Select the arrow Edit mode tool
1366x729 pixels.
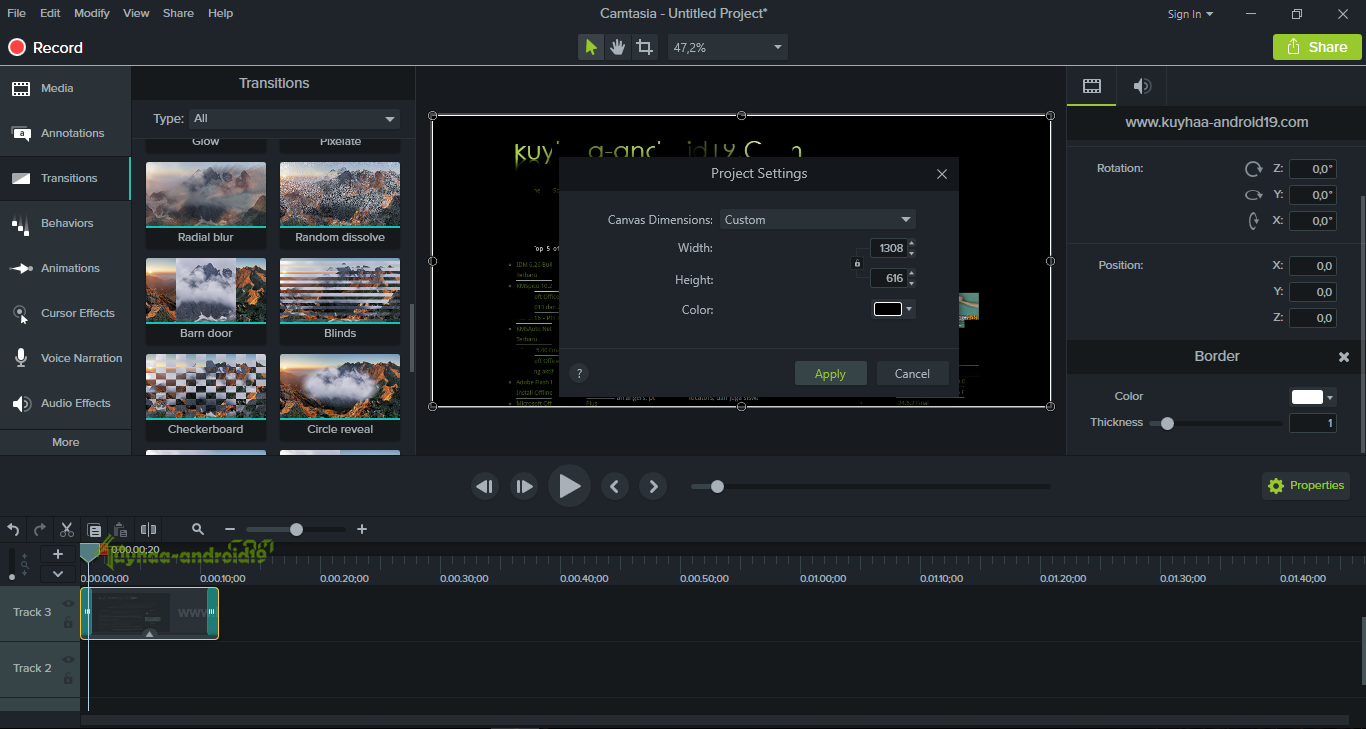pos(591,47)
